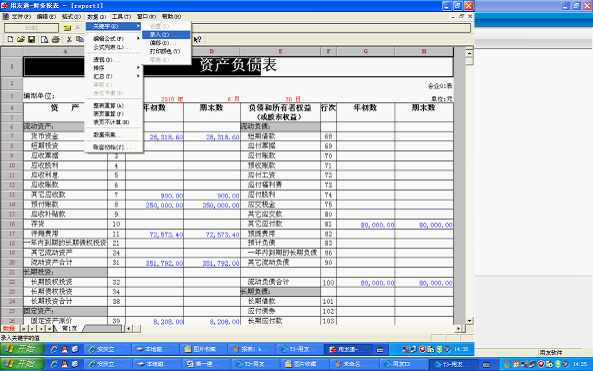Screen dimensions: 593x371
Task: Click the Save floppy disk icon
Action: tap(31, 39)
